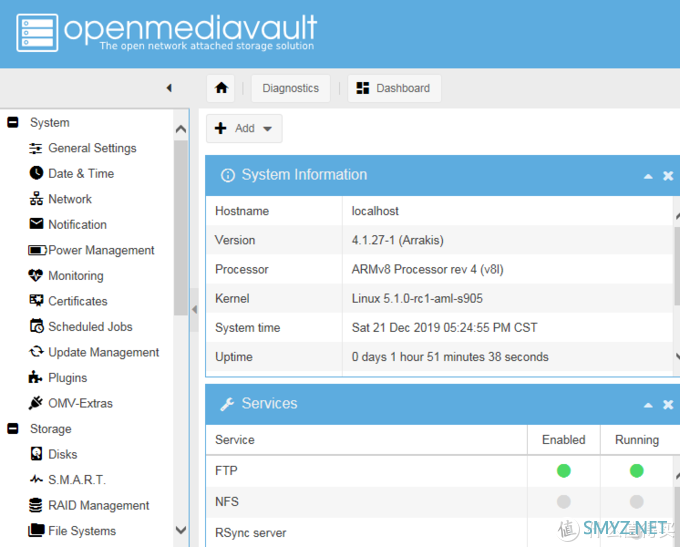The height and width of the screenshot is (547, 680).
Task: Click the RAID Management database icon
Action: (x=36, y=505)
